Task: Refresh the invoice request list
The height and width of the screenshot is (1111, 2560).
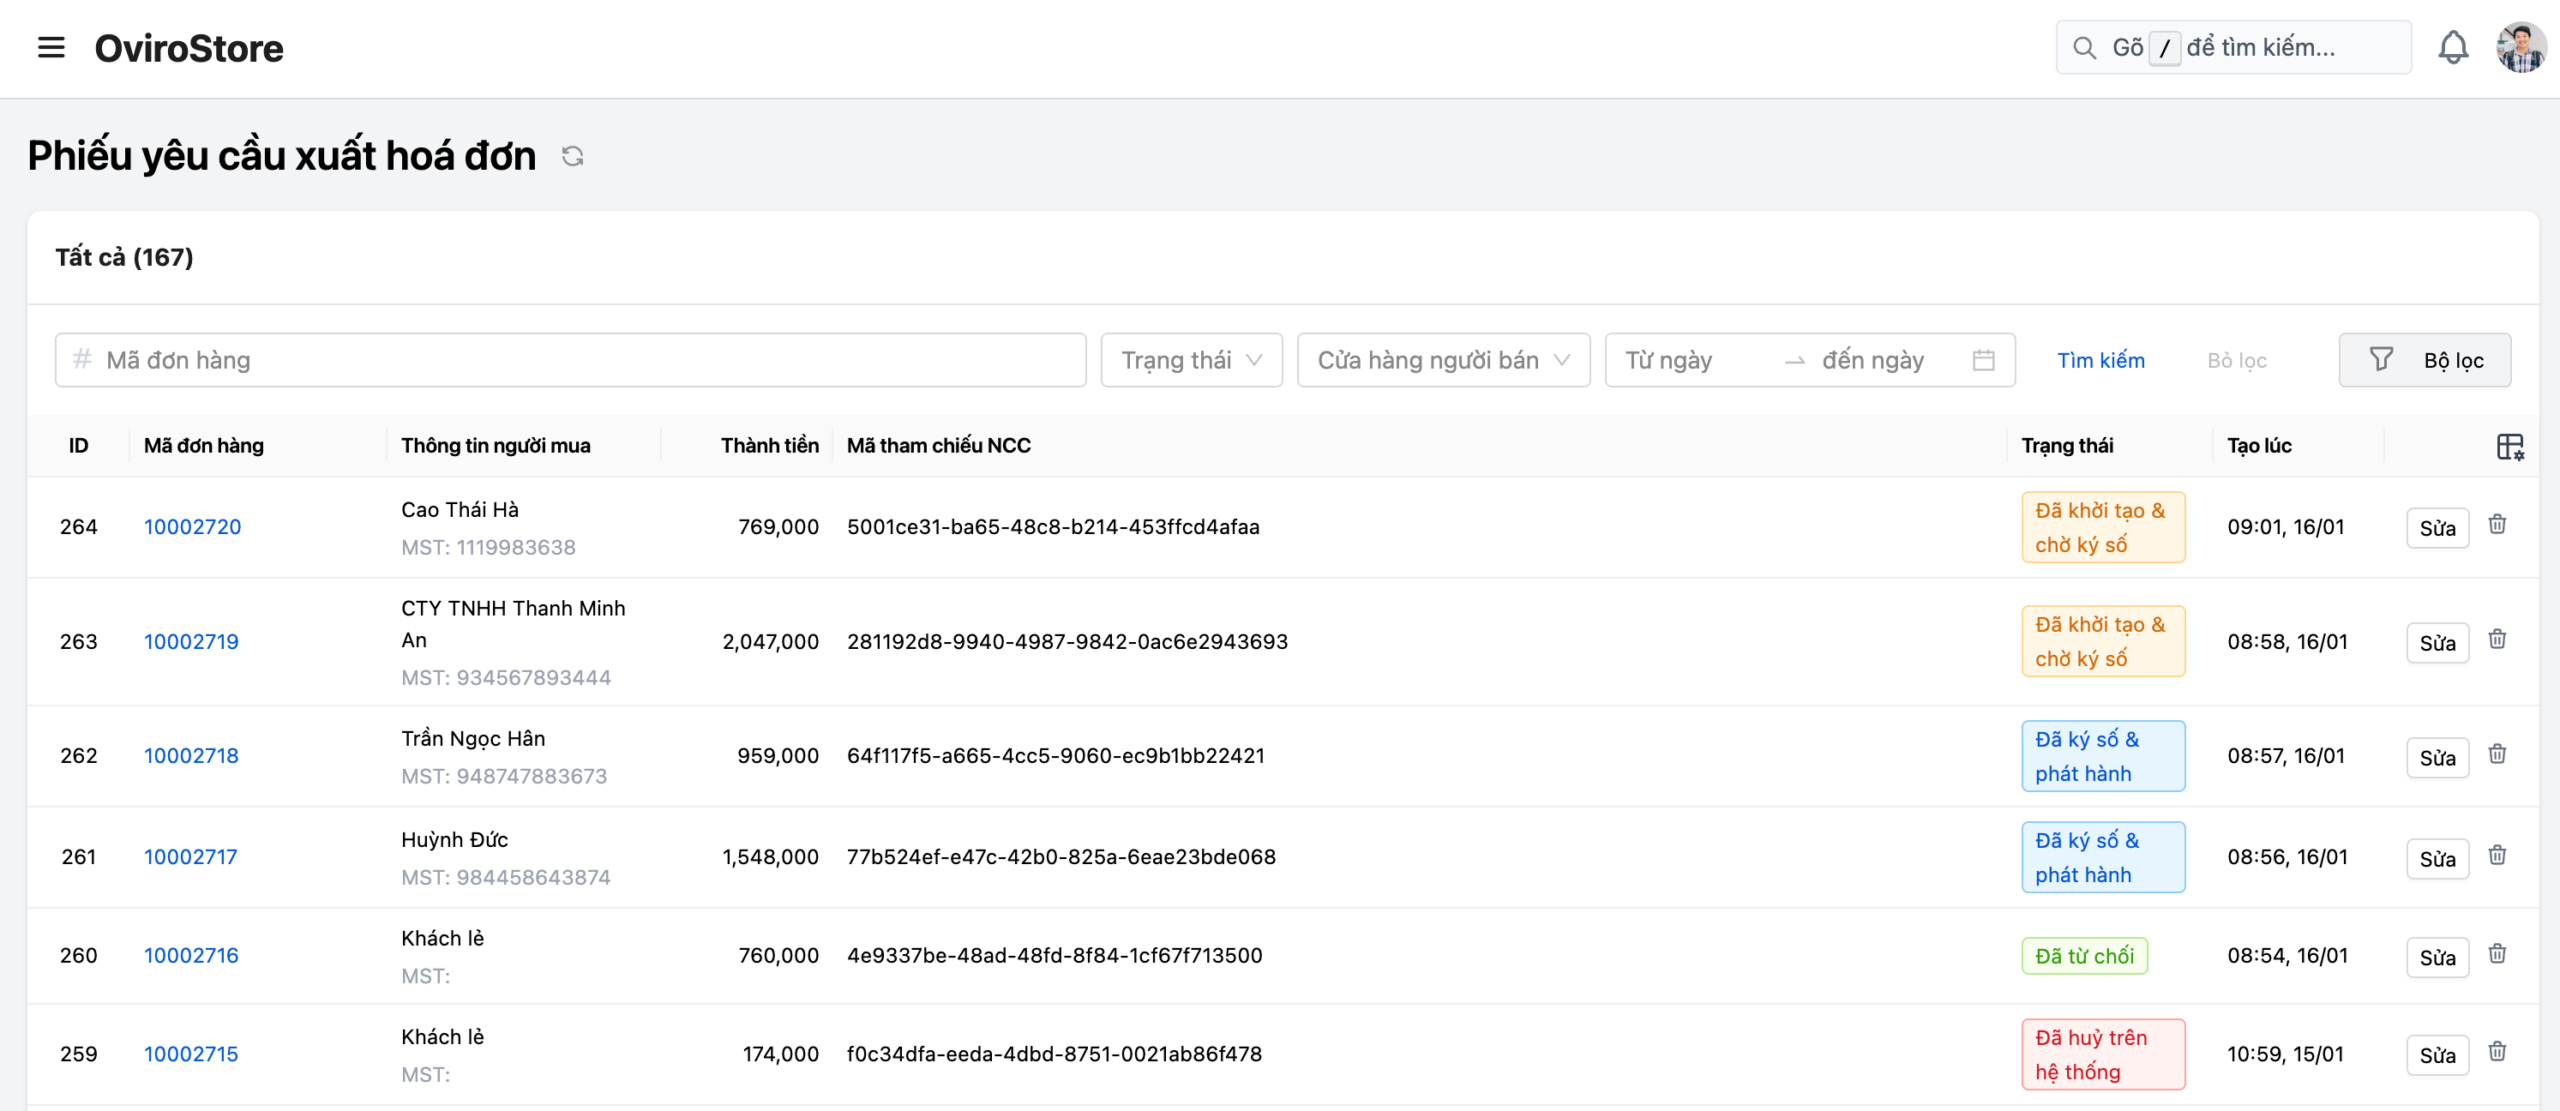Action: (x=572, y=156)
